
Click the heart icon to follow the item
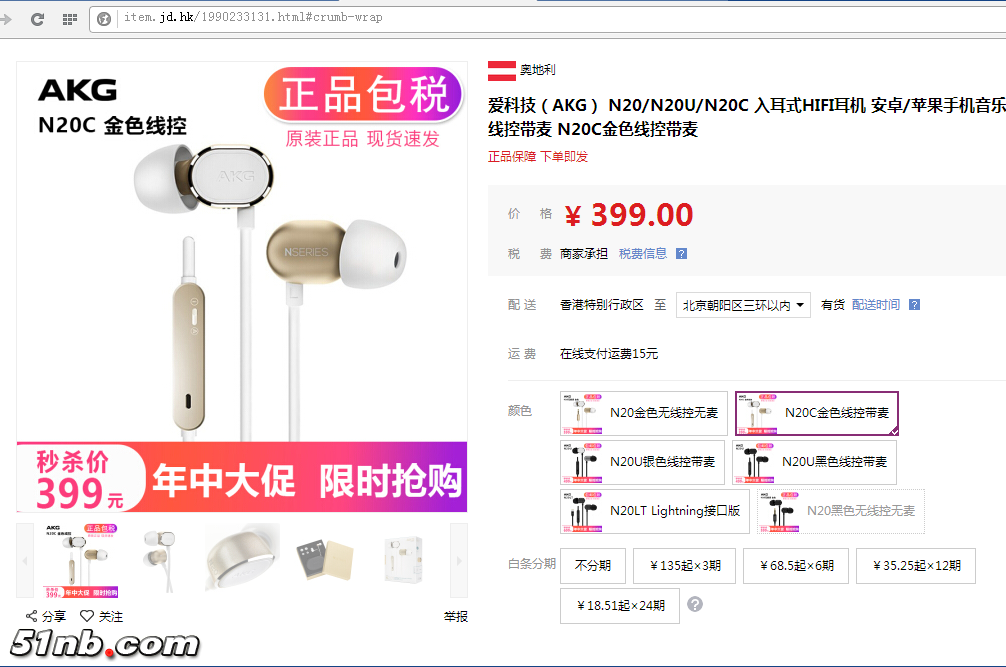point(87,616)
